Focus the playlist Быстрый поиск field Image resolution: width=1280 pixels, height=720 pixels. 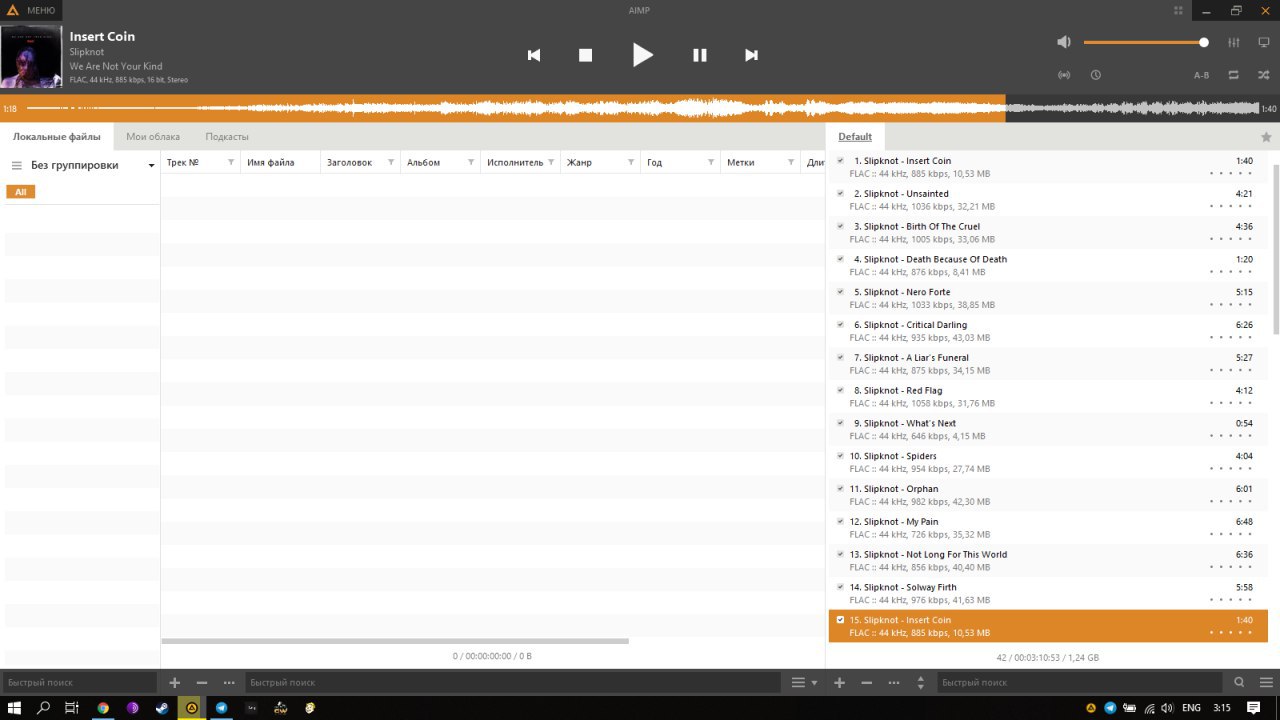coord(1082,682)
